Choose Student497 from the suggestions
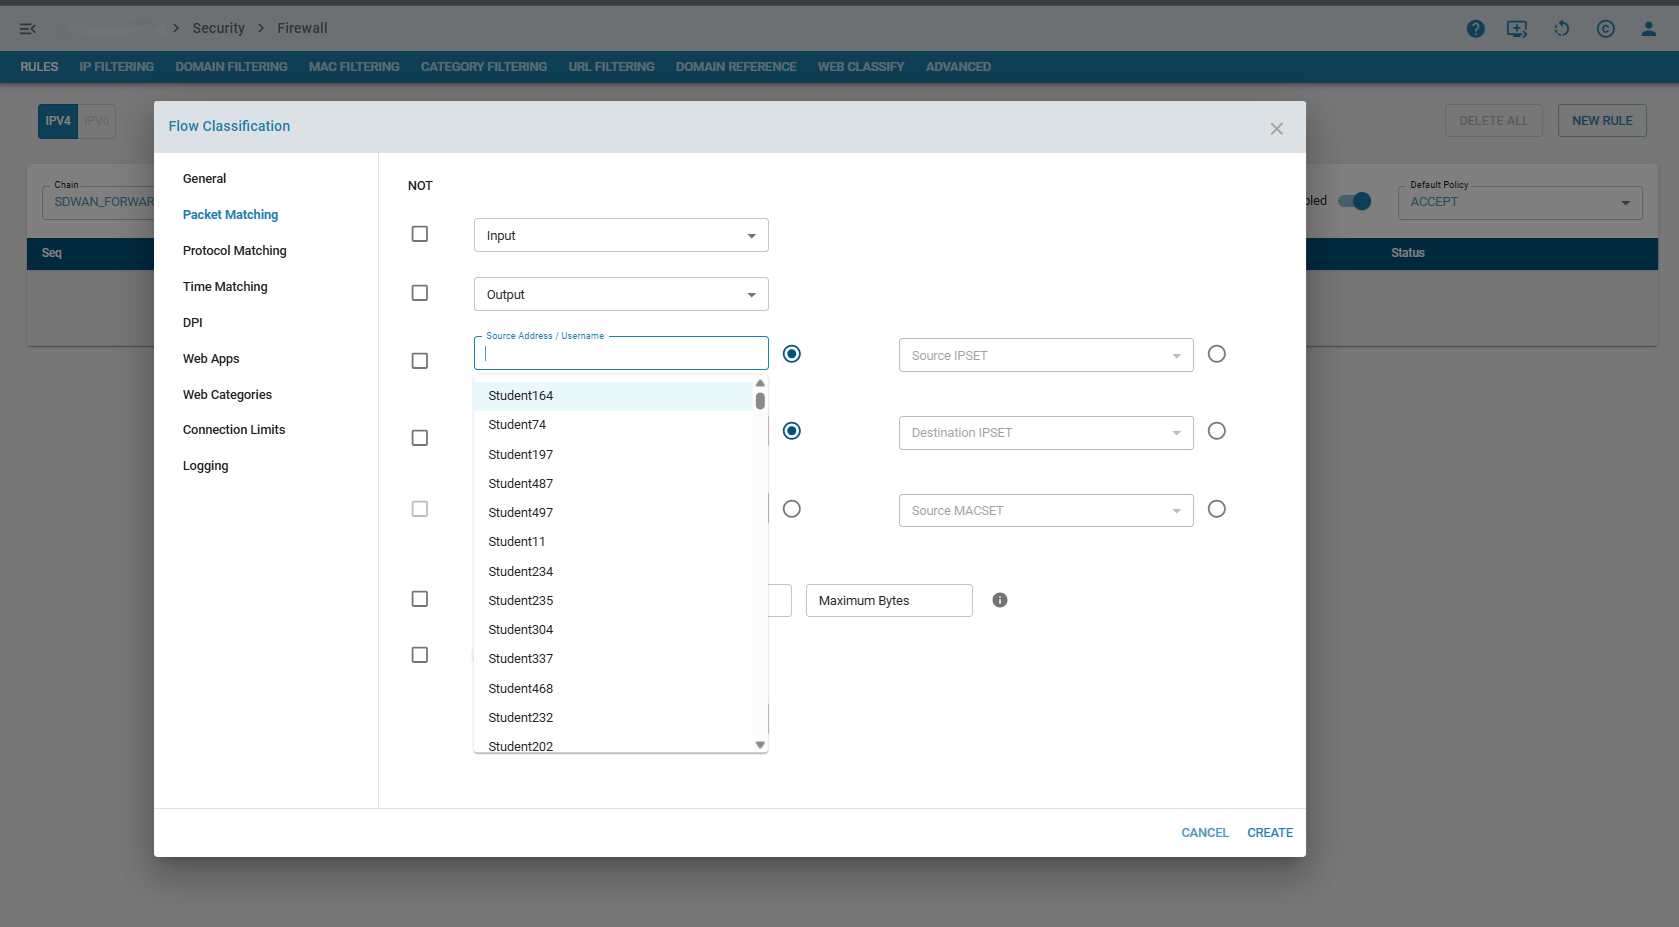Screen dimensions: 1679x927 point(613,513)
